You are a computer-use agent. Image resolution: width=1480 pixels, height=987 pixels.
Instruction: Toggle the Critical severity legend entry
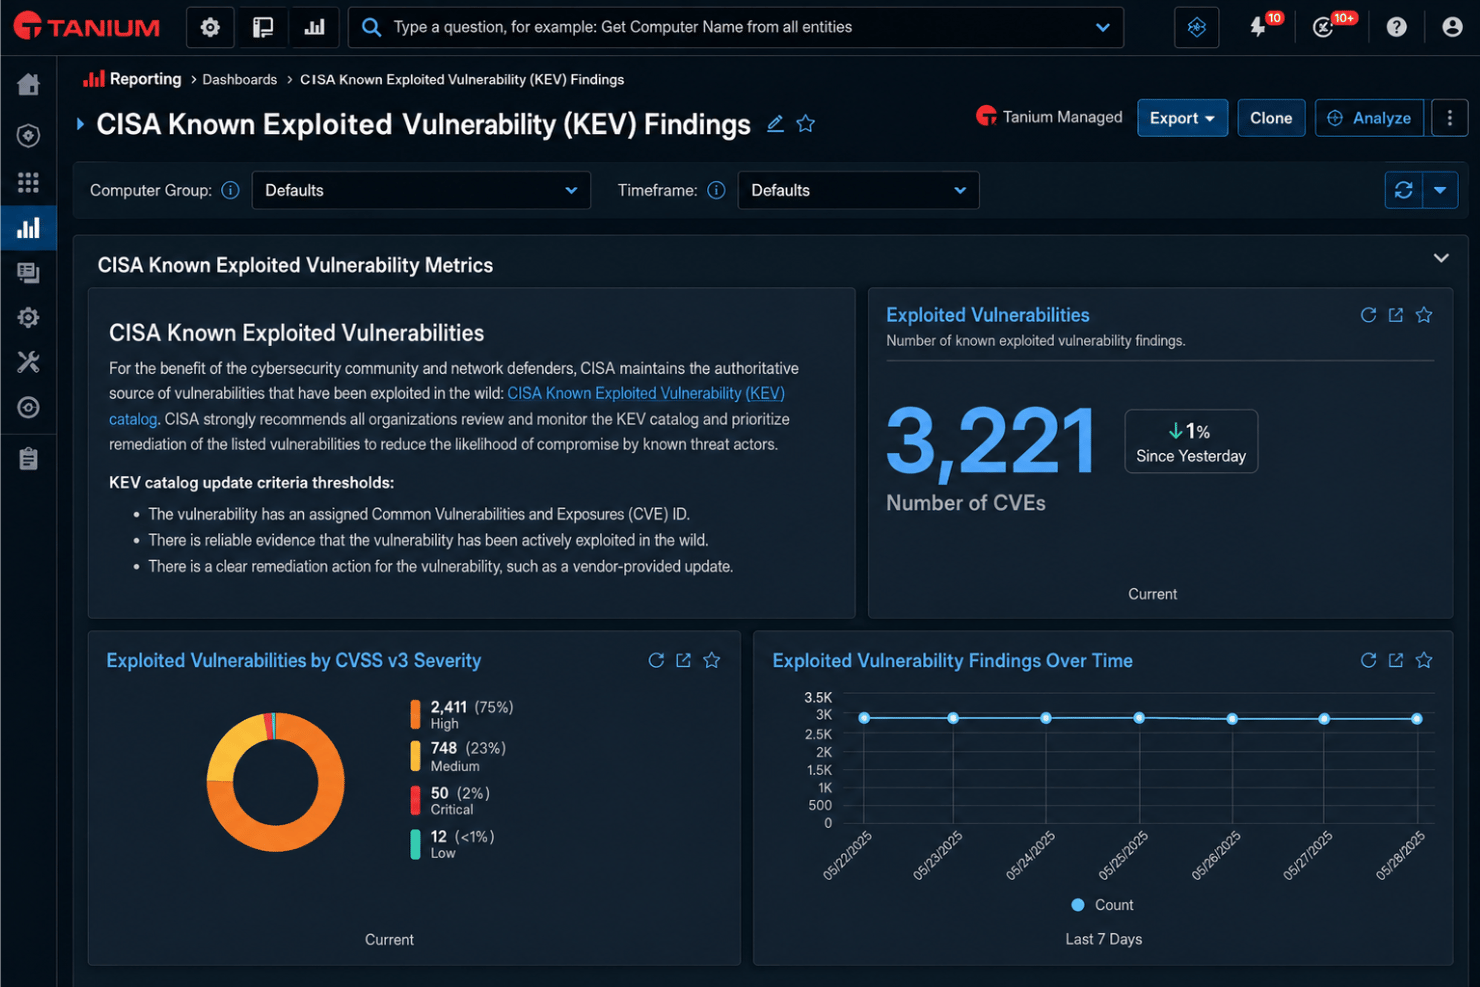(x=450, y=800)
